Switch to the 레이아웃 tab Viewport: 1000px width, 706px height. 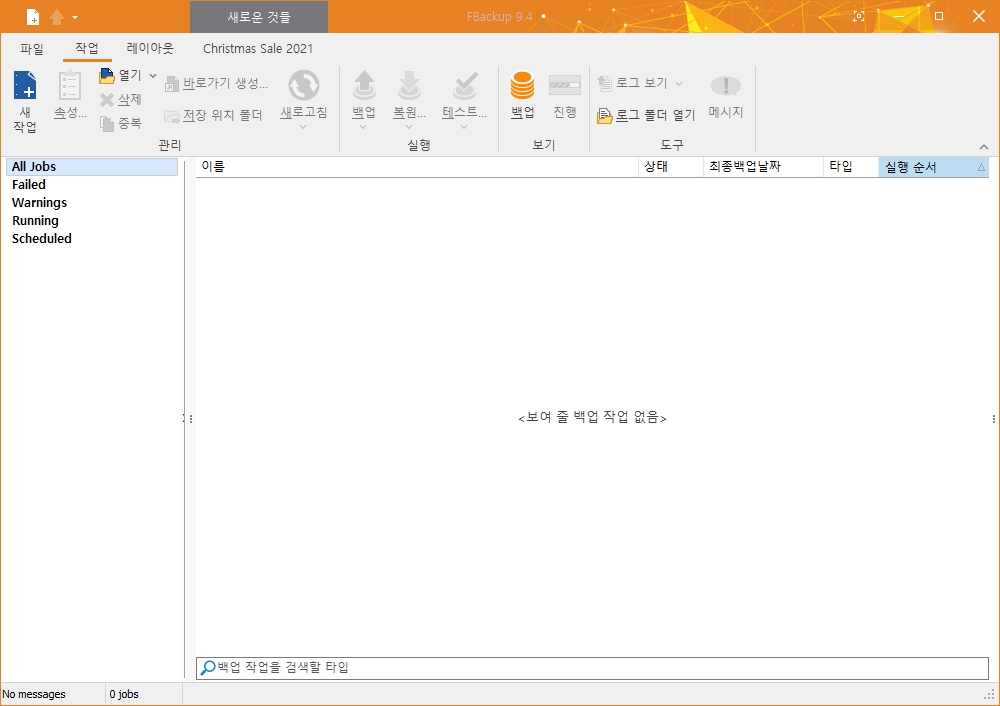pyautogui.click(x=150, y=48)
